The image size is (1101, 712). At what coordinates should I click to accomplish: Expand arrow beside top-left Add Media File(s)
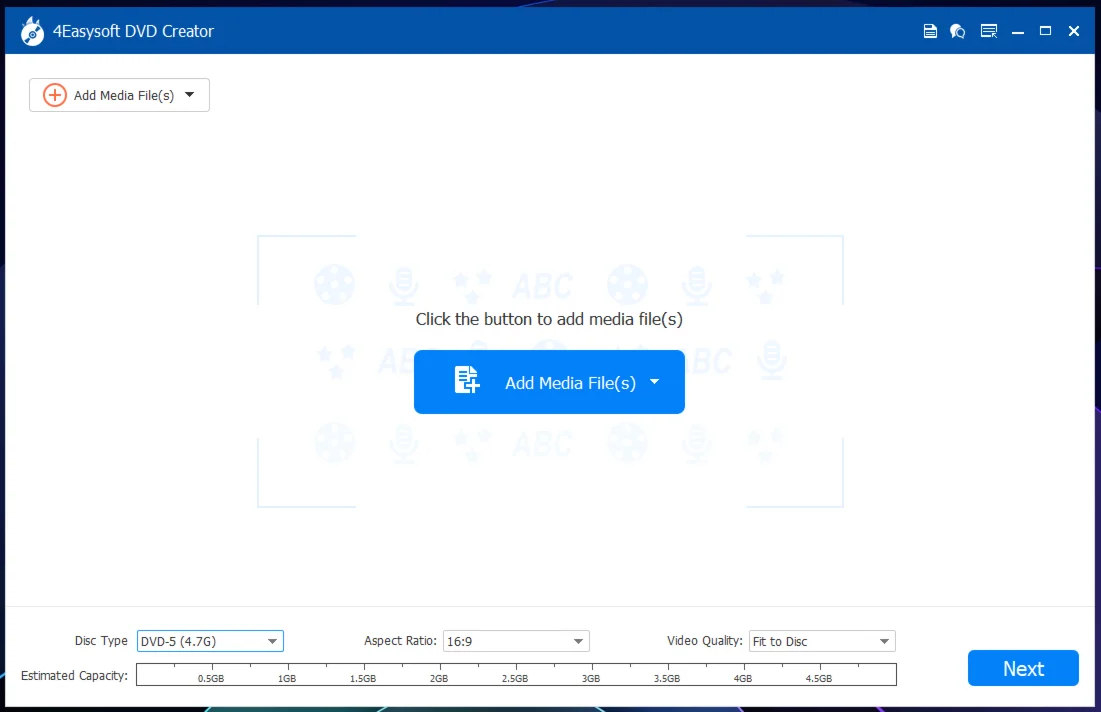[x=190, y=95]
